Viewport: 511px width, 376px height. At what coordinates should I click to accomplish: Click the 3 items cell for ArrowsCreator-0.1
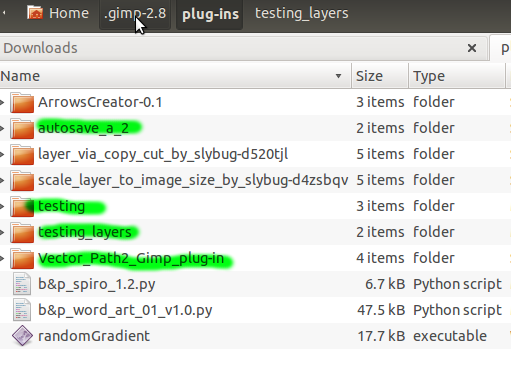click(x=380, y=102)
